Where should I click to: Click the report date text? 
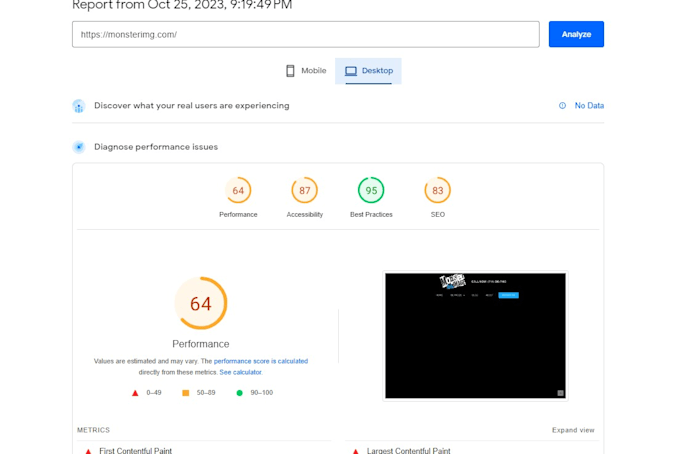(x=182, y=5)
